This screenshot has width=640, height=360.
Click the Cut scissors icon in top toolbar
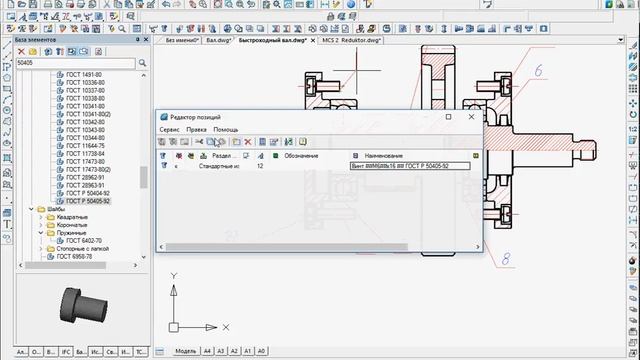107,4
